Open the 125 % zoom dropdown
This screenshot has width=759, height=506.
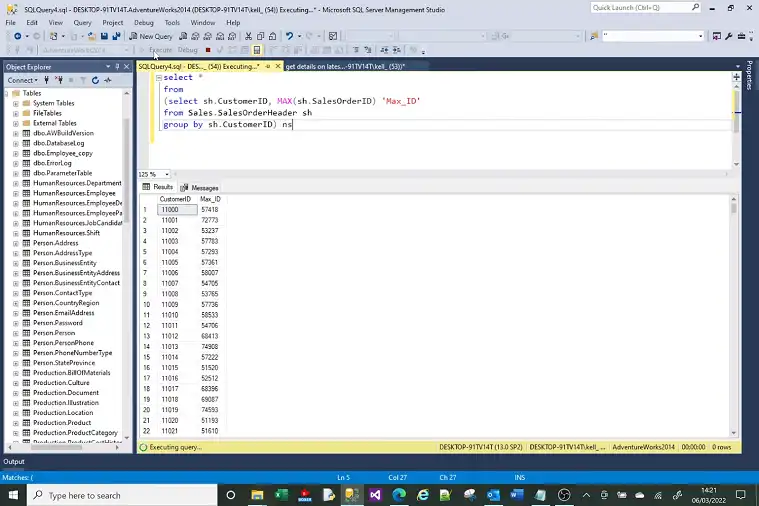tap(167, 174)
